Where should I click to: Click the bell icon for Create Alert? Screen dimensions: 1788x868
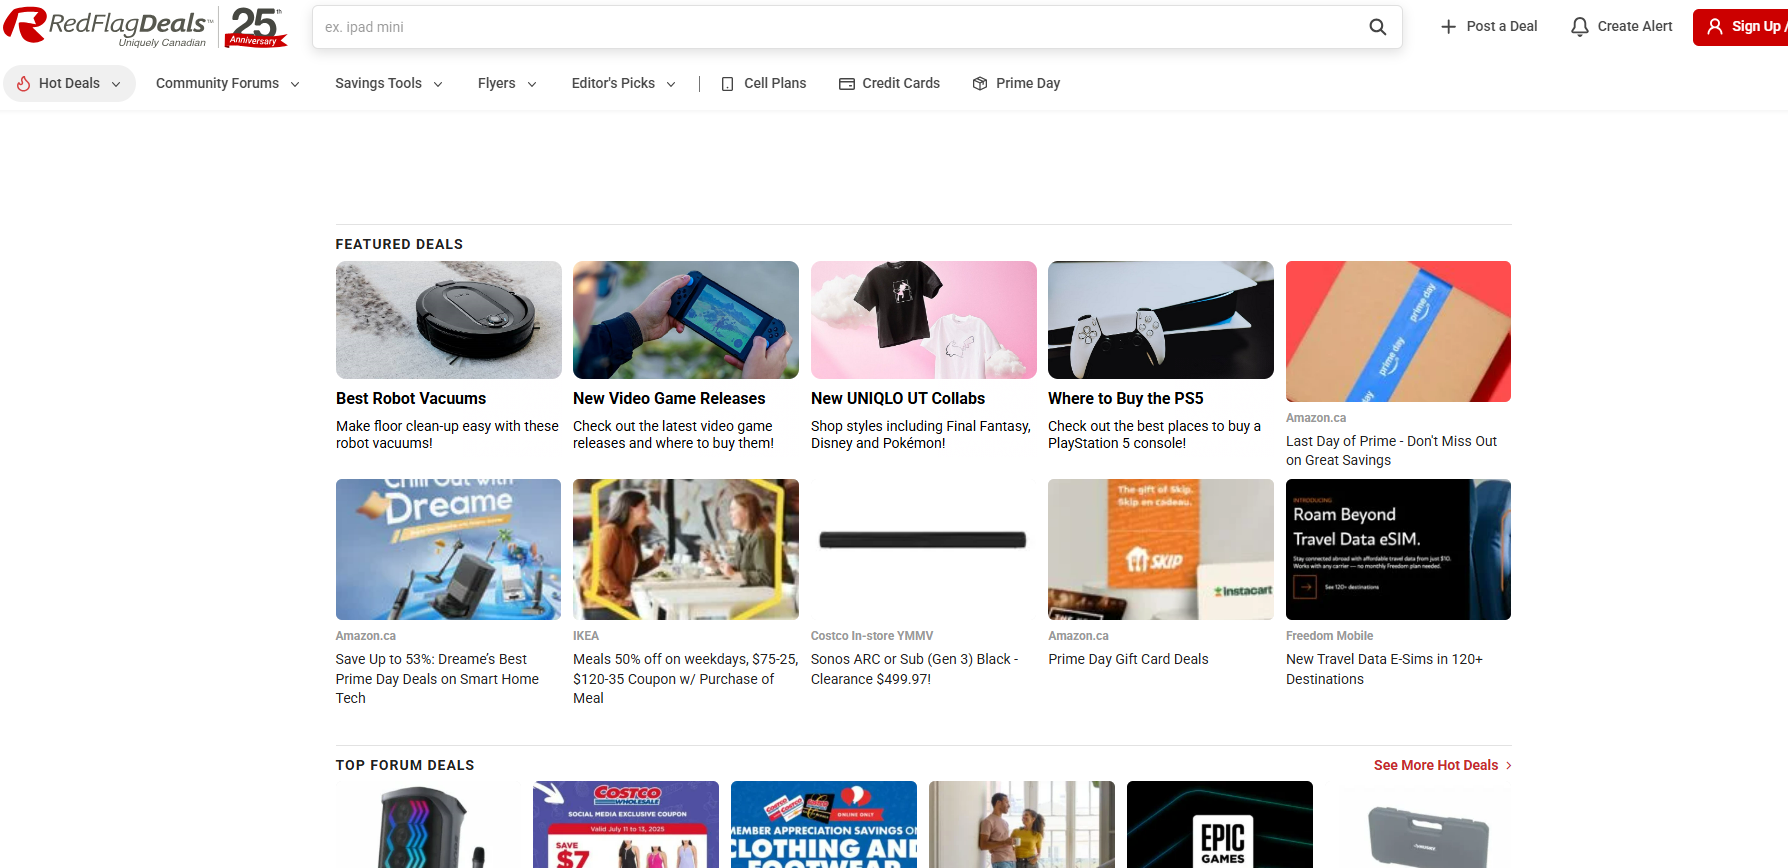(1580, 27)
